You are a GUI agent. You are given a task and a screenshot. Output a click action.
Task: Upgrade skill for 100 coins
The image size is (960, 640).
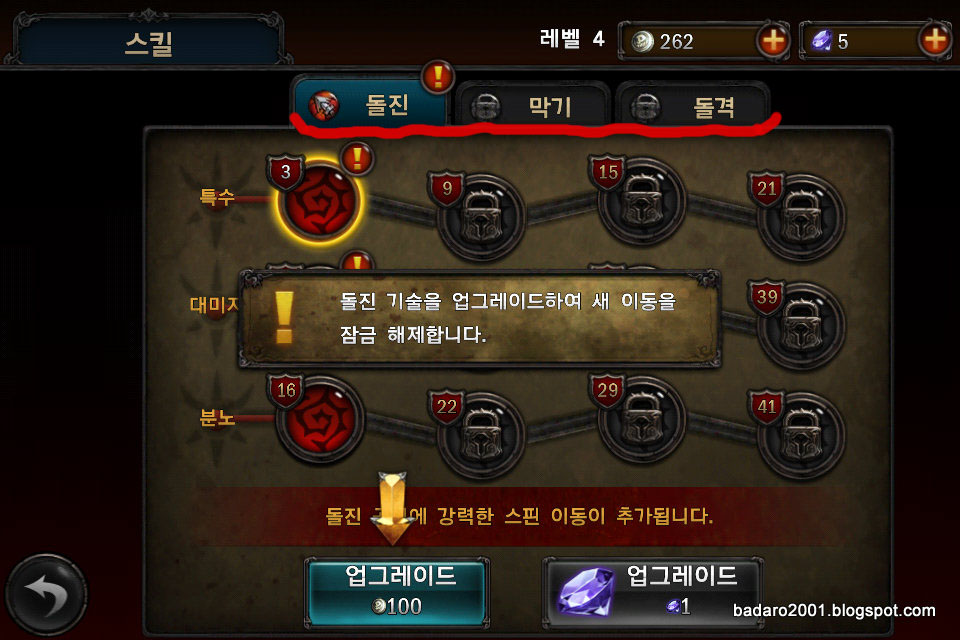(x=397, y=592)
